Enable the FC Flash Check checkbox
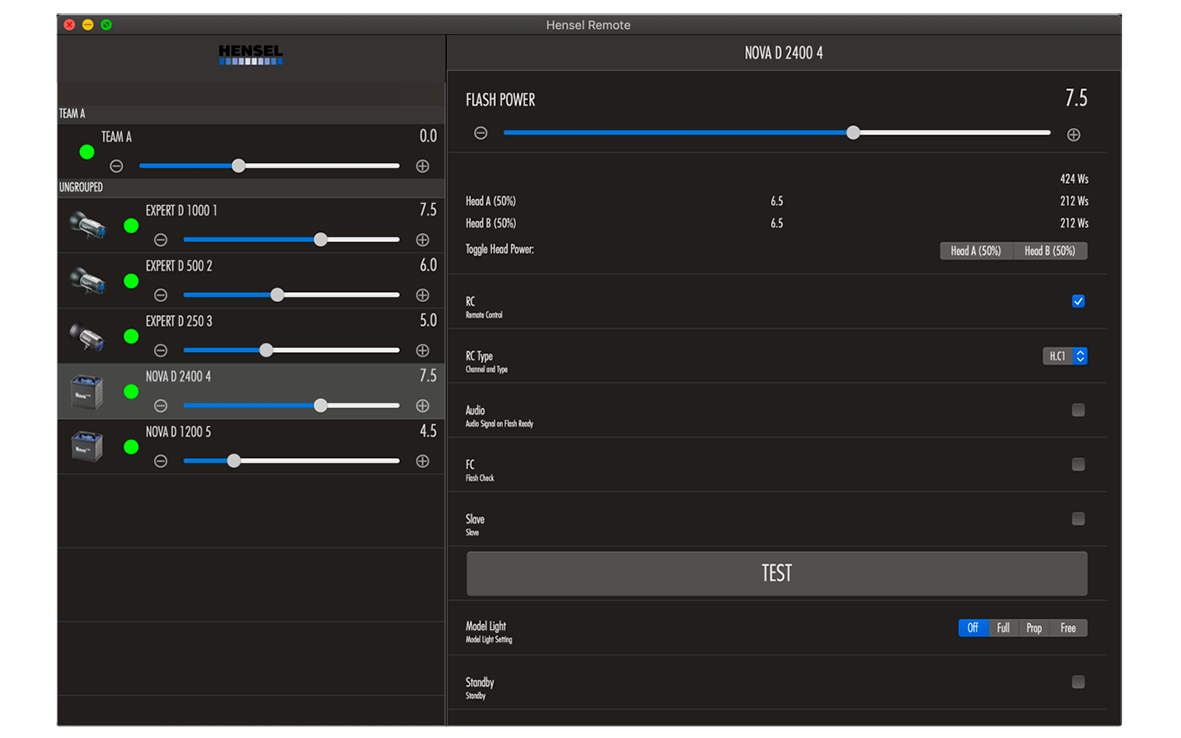1181x738 pixels. coord(1078,464)
